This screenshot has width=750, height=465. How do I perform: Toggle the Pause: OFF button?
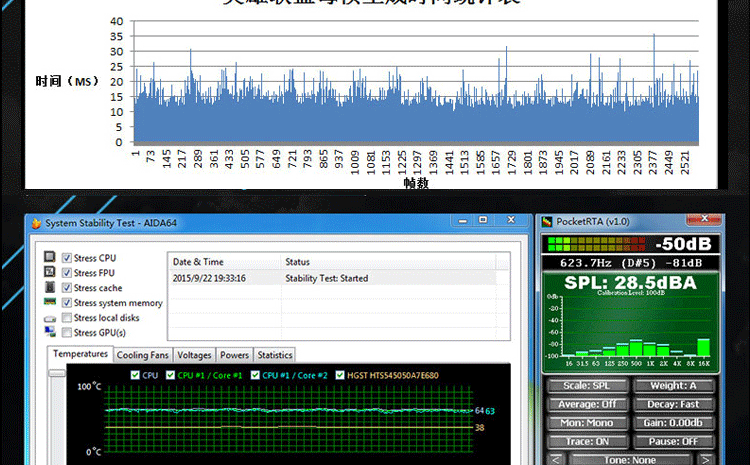pyautogui.click(x=673, y=442)
